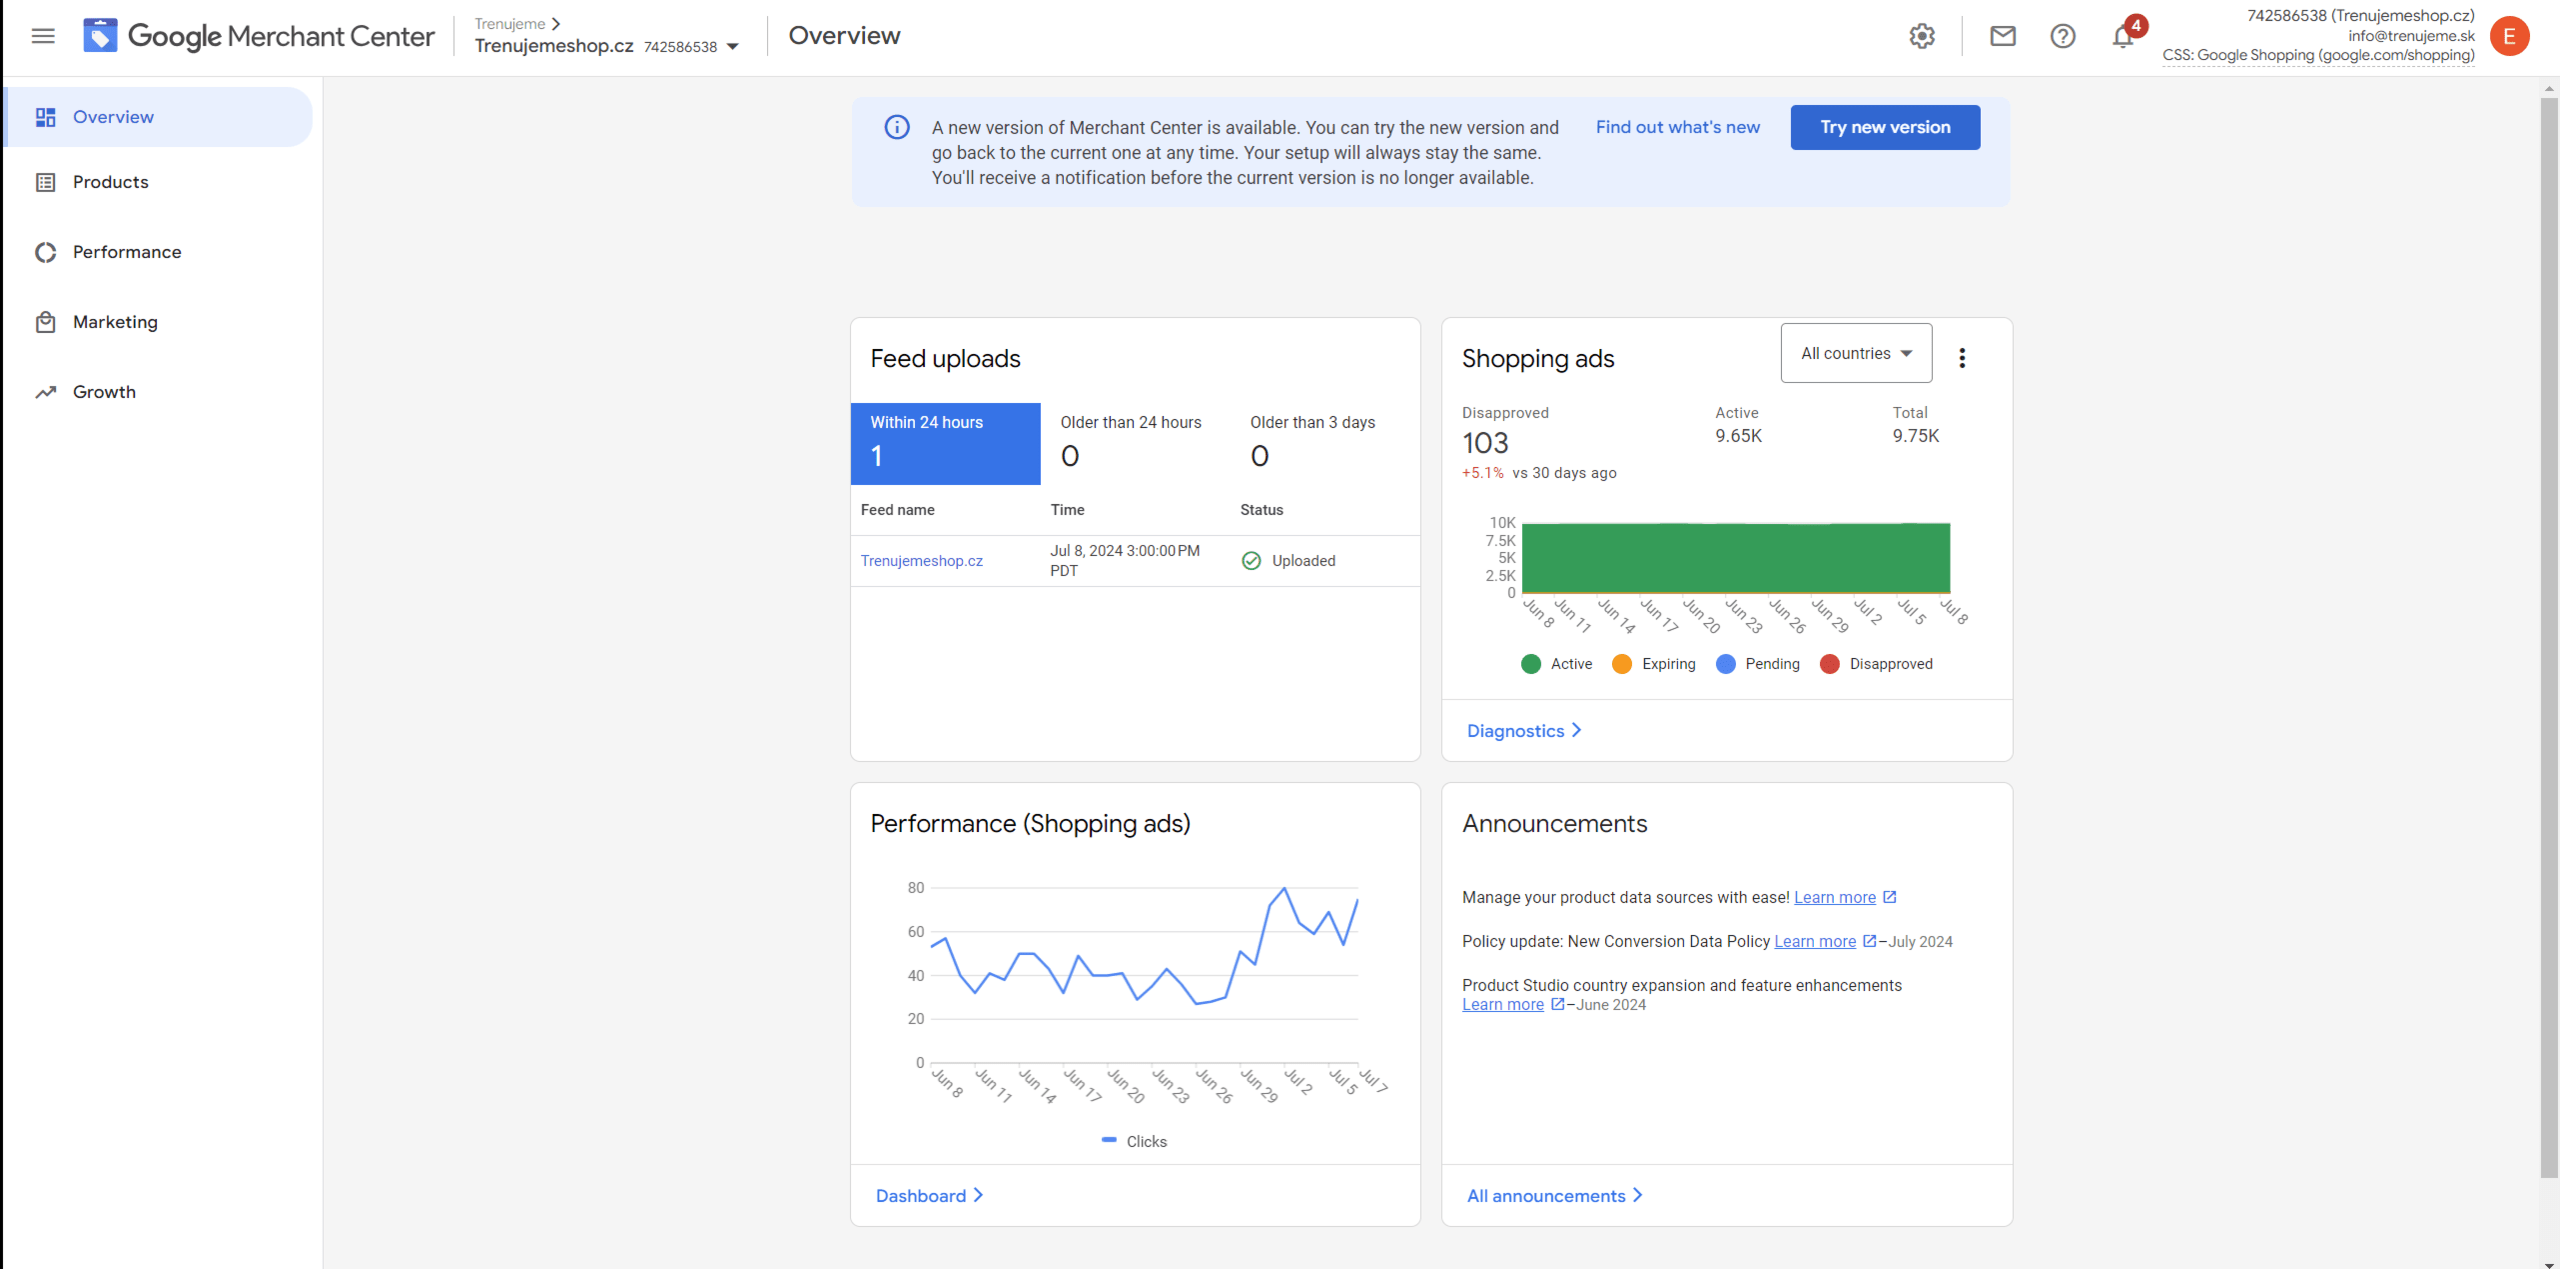Select Overview in the sidebar
2560x1269 pixels.
point(160,117)
